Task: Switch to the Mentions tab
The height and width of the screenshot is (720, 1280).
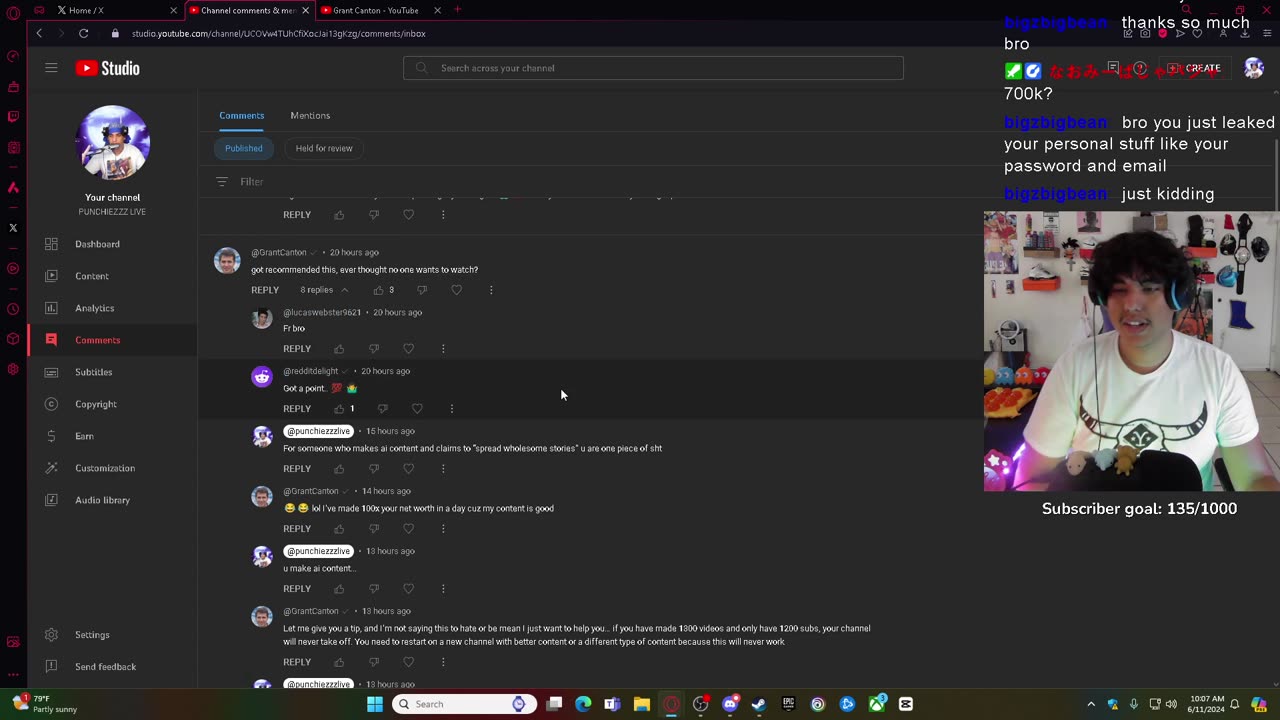Action: 310,115
